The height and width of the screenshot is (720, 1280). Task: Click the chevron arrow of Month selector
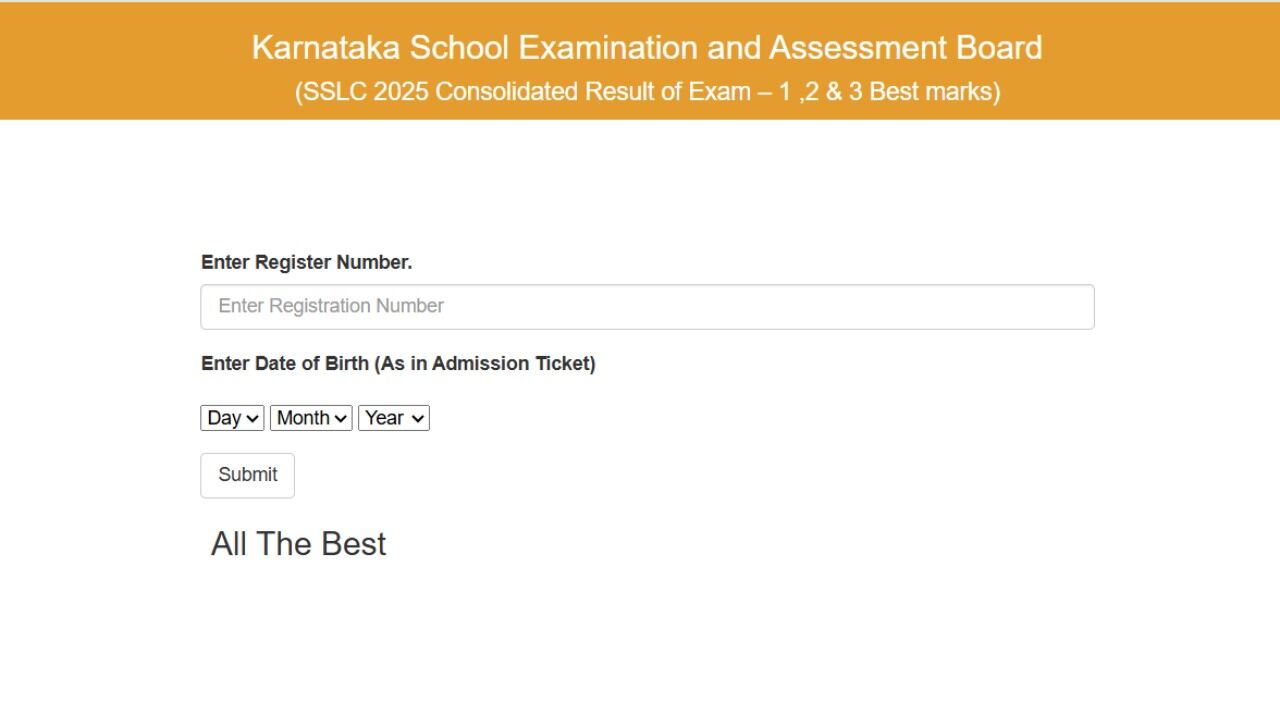341,419
